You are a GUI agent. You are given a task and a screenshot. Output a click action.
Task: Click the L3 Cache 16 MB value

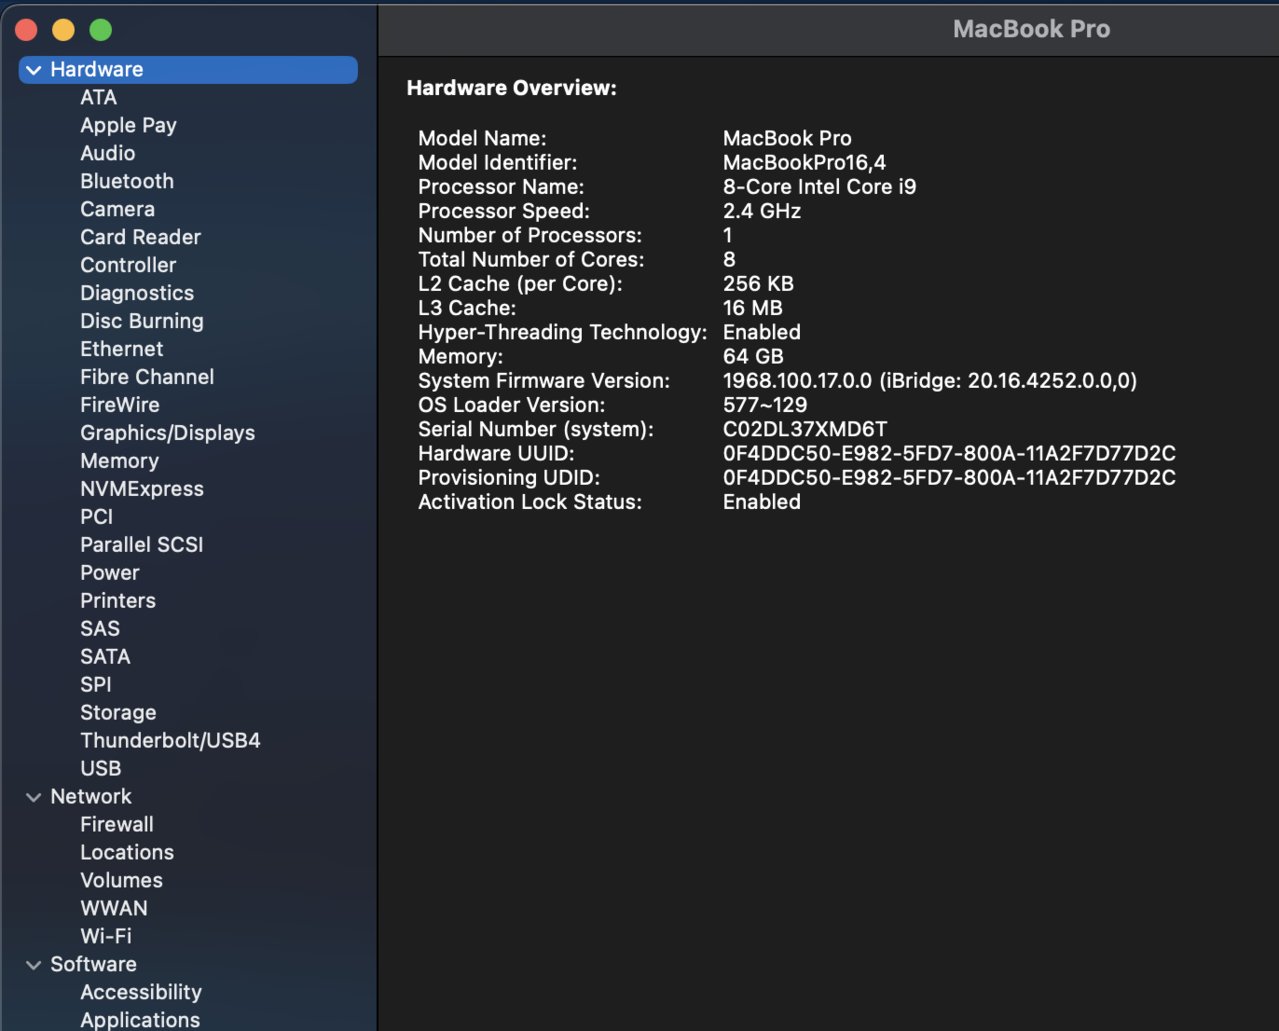point(753,308)
